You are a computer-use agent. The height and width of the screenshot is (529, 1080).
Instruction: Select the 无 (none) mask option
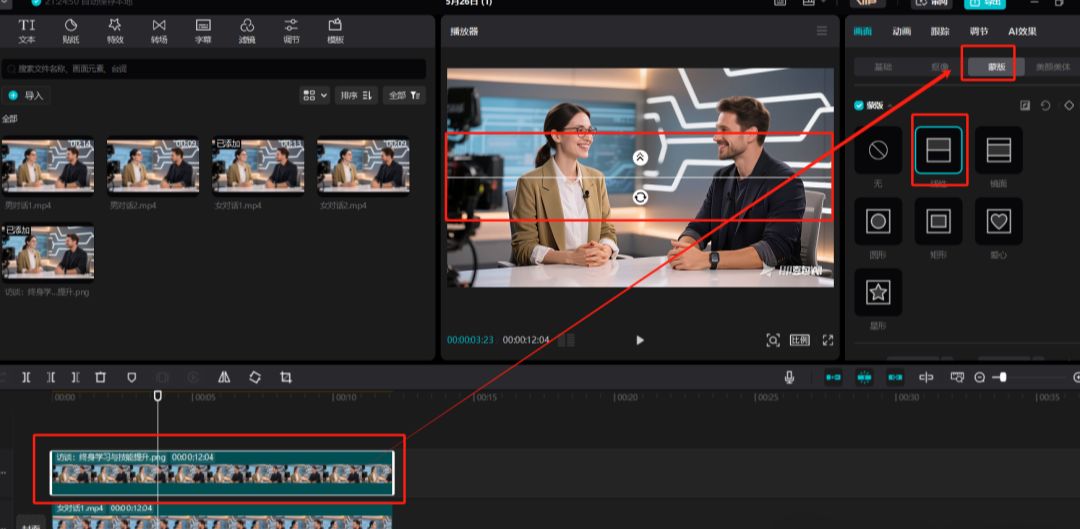point(878,150)
